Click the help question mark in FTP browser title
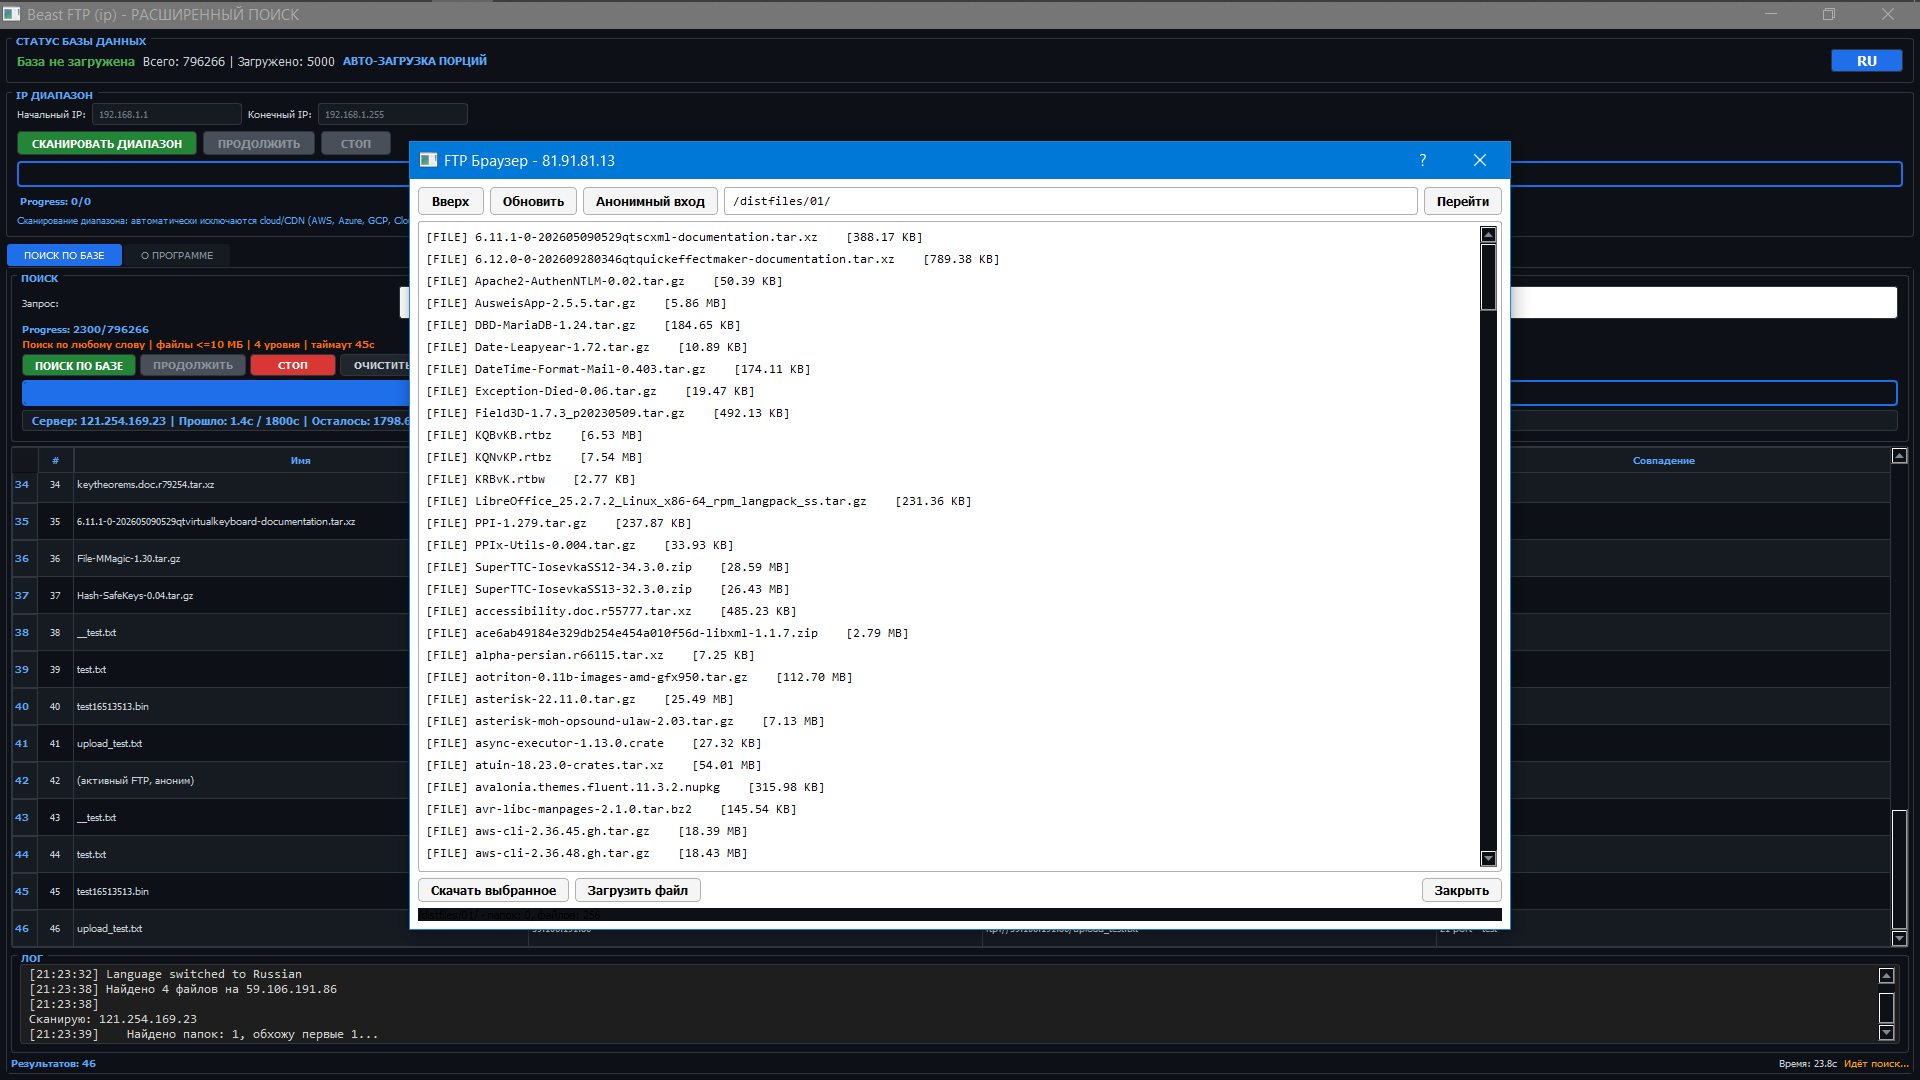1920x1080 pixels. [x=1422, y=160]
